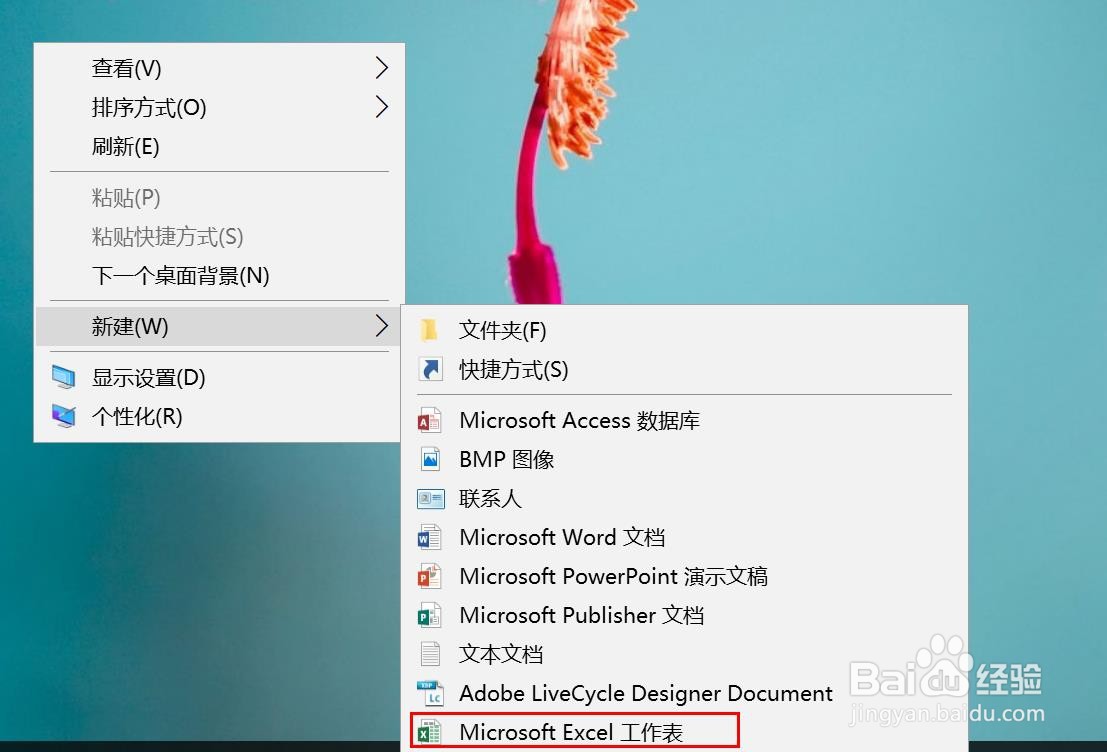This screenshot has width=1107, height=752.
Task: Click the Excel worksheet icon
Action: click(x=429, y=732)
